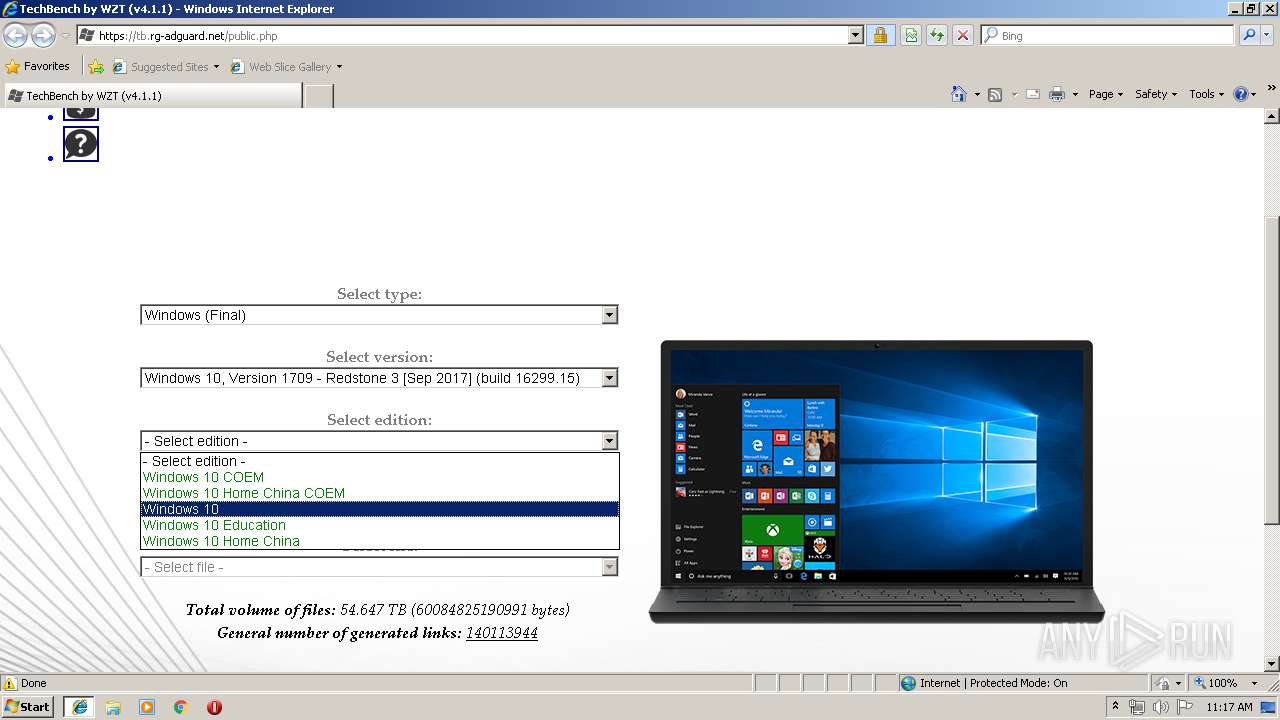Open Internet Explorer from the taskbar
Screen dimensions: 1280x720
(x=79, y=707)
